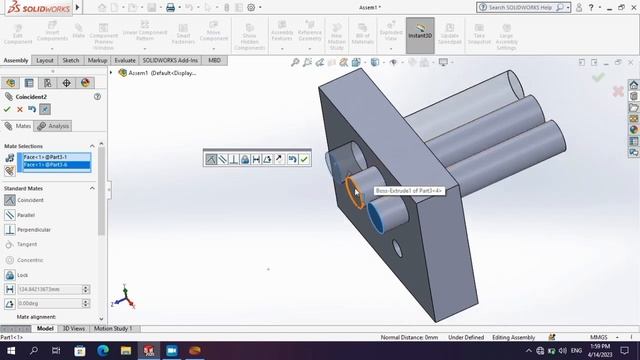
Task: Click the distance value spinner arrows
Action: pos(86,289)
